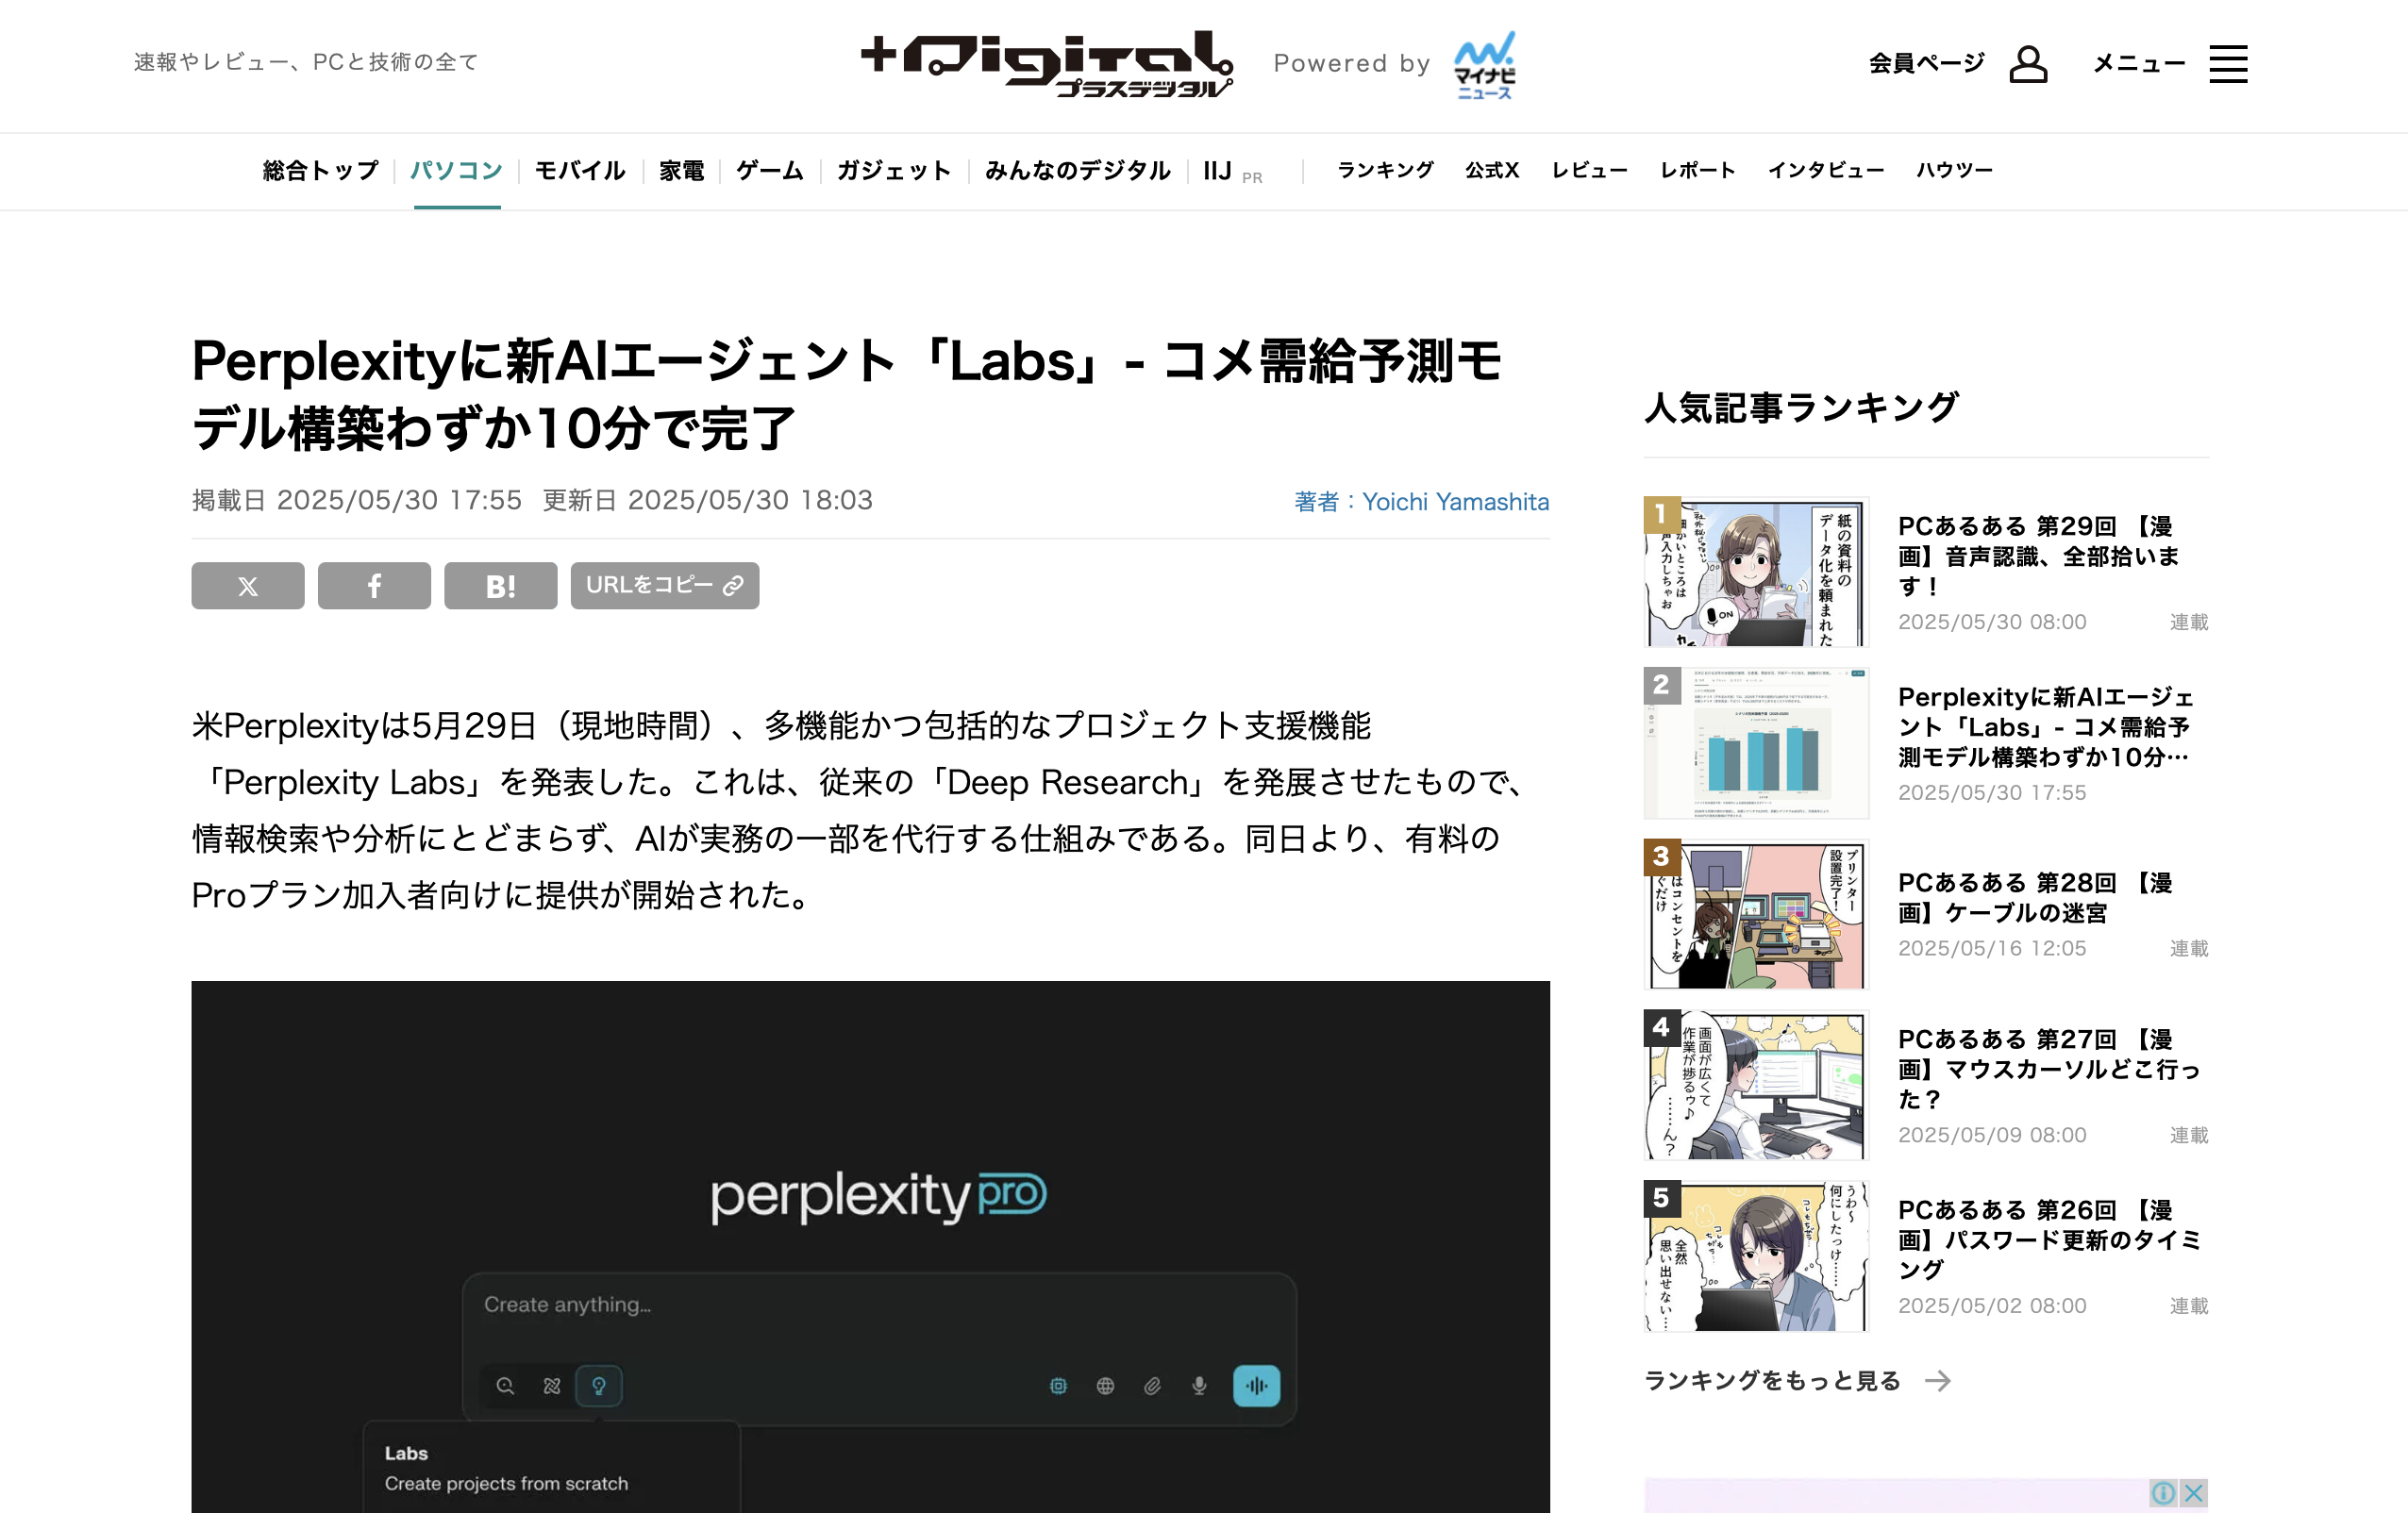The height and width of the screenshot is (1513, 2408).
Task: Click thumbnail of rank 1 manga article
Action: click(1756, 572)
